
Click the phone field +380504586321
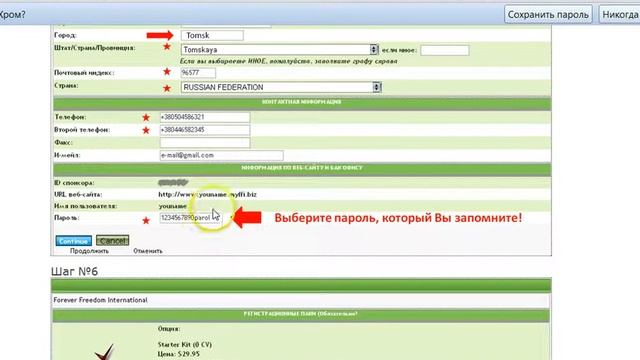[x=204, y=117]
